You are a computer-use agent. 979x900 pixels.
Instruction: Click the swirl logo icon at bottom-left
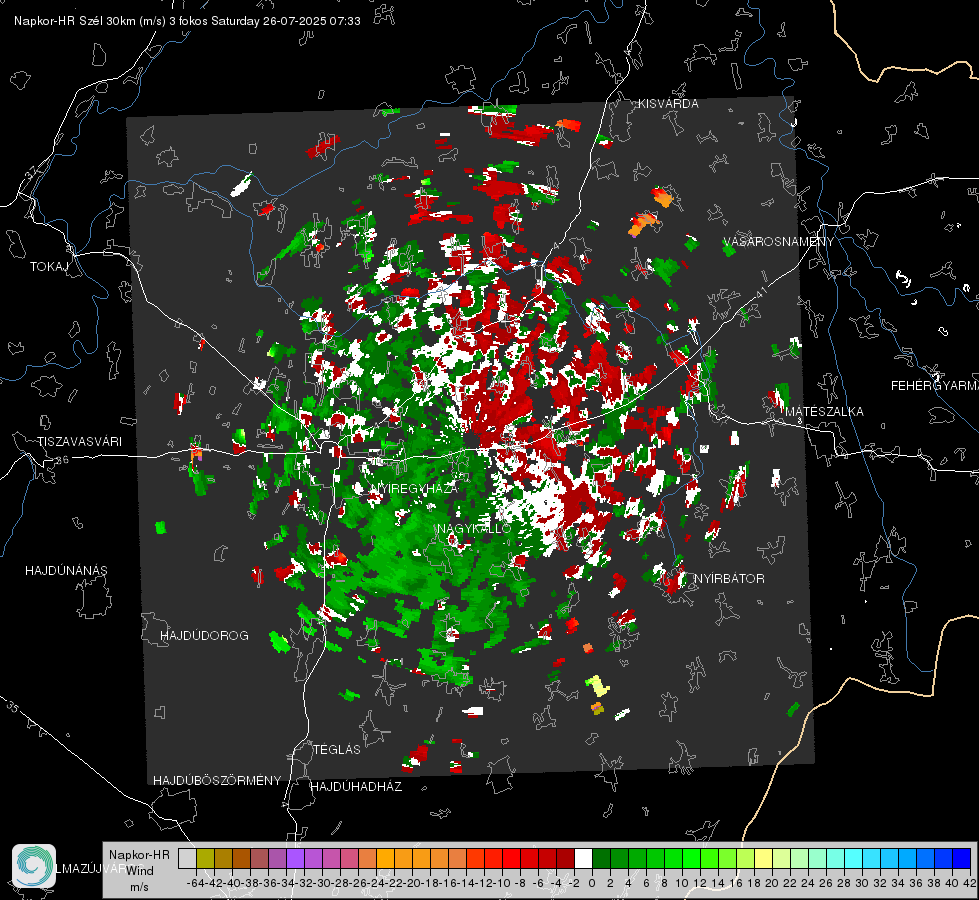tap(34, 866)
